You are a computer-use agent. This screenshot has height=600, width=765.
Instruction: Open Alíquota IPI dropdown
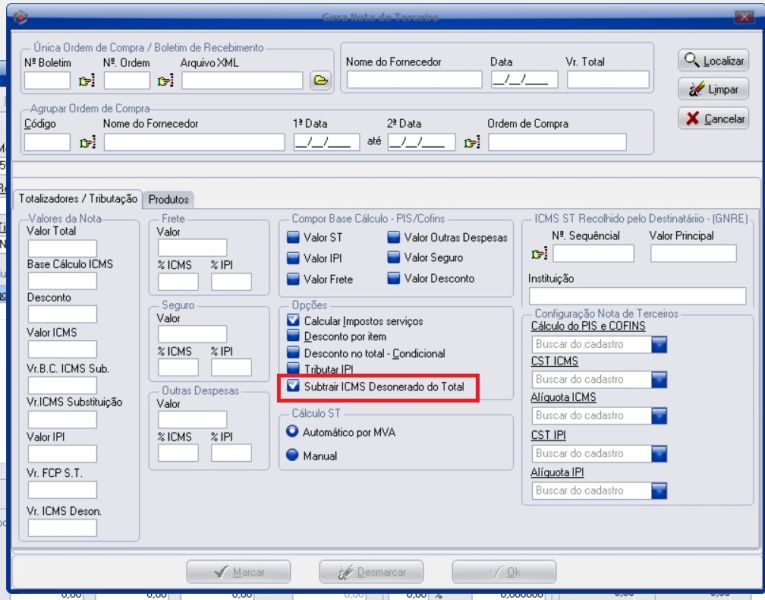659,491
